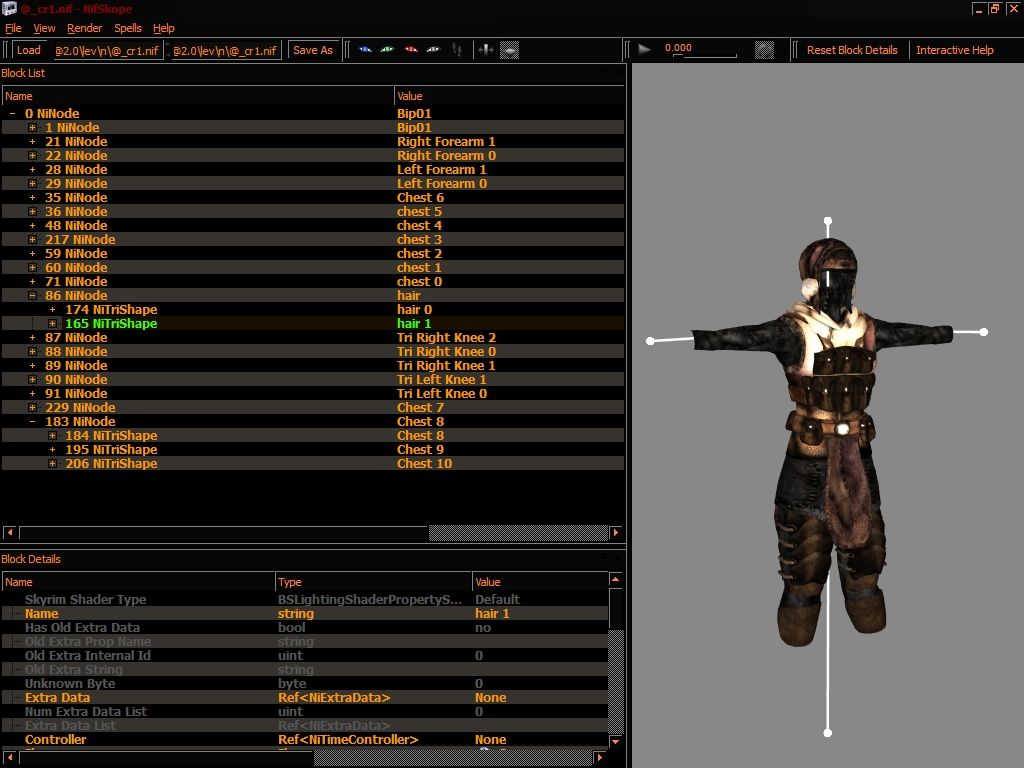The image size is (1024, 768).
Task: Click the green eye view icon
Action: [x=388, y=50]
